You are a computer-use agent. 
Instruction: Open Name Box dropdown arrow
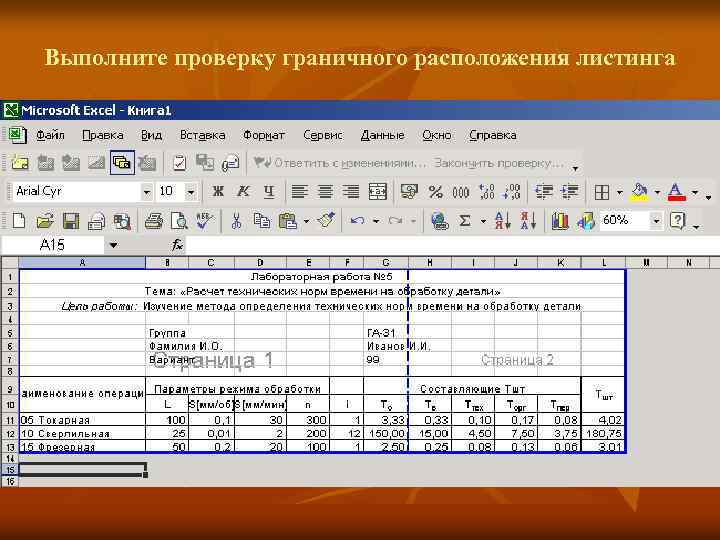pyautogui.click(x=113, y=245)
